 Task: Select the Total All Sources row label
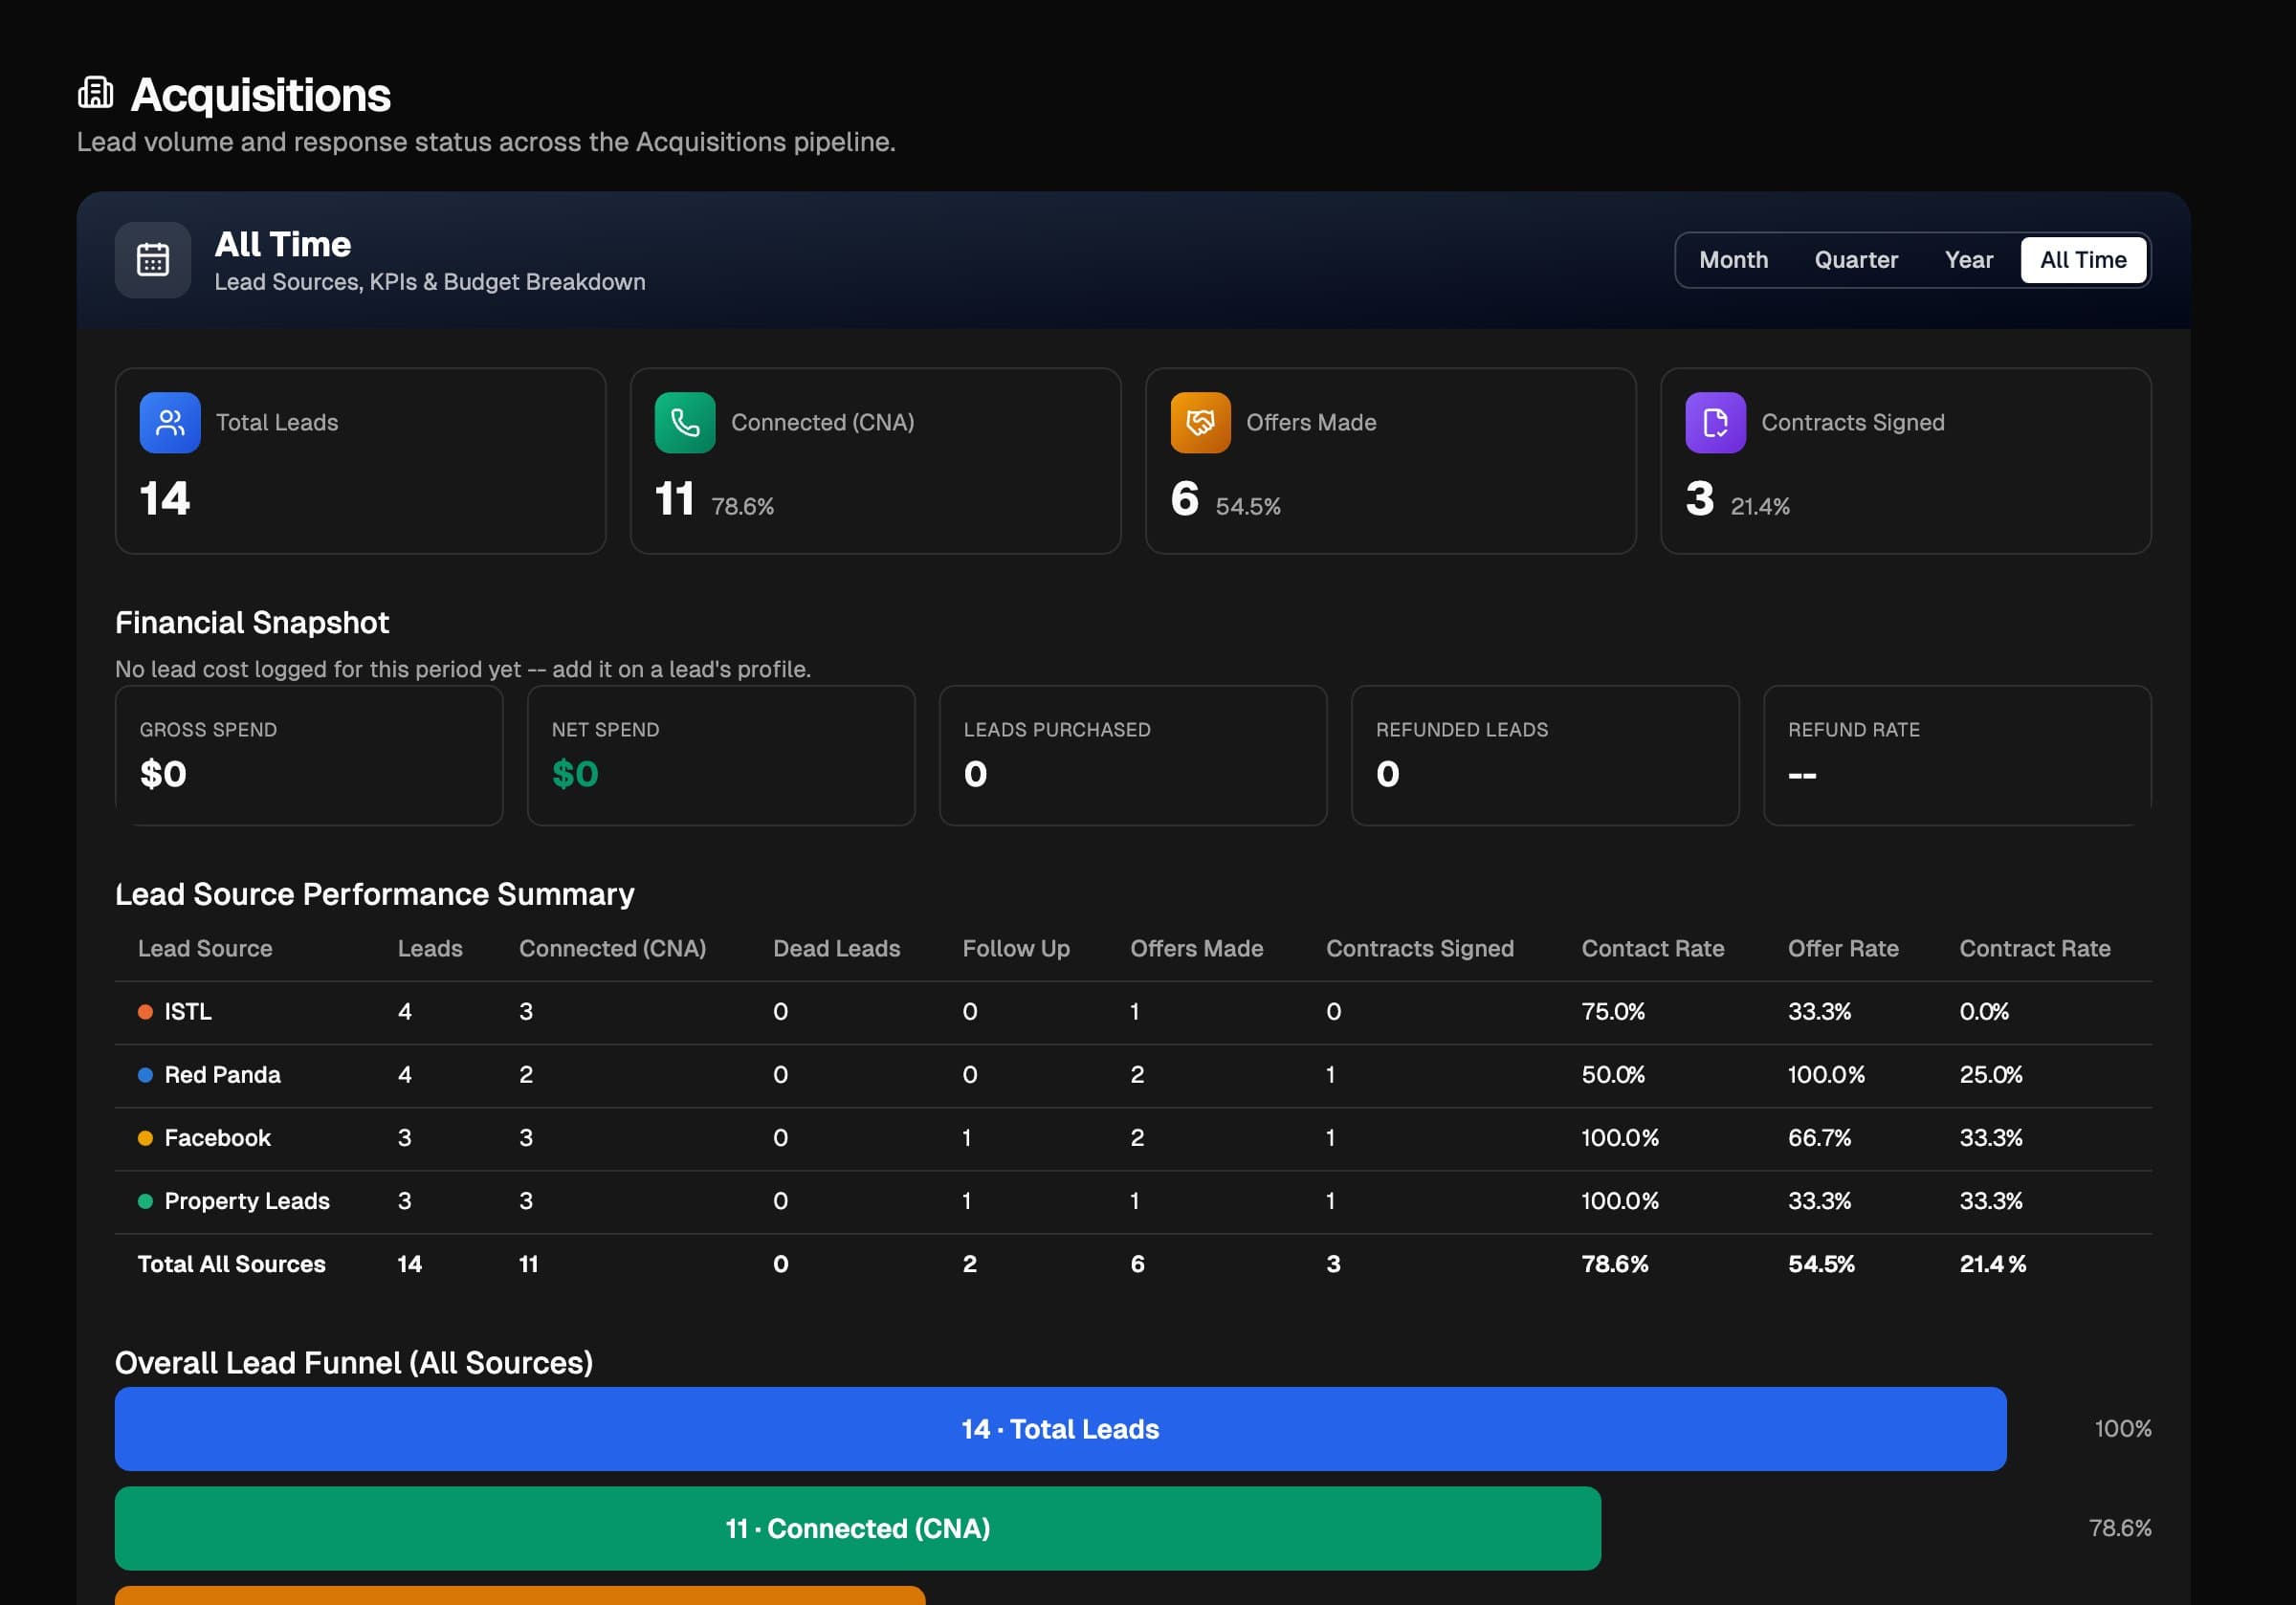[231, 1264]
